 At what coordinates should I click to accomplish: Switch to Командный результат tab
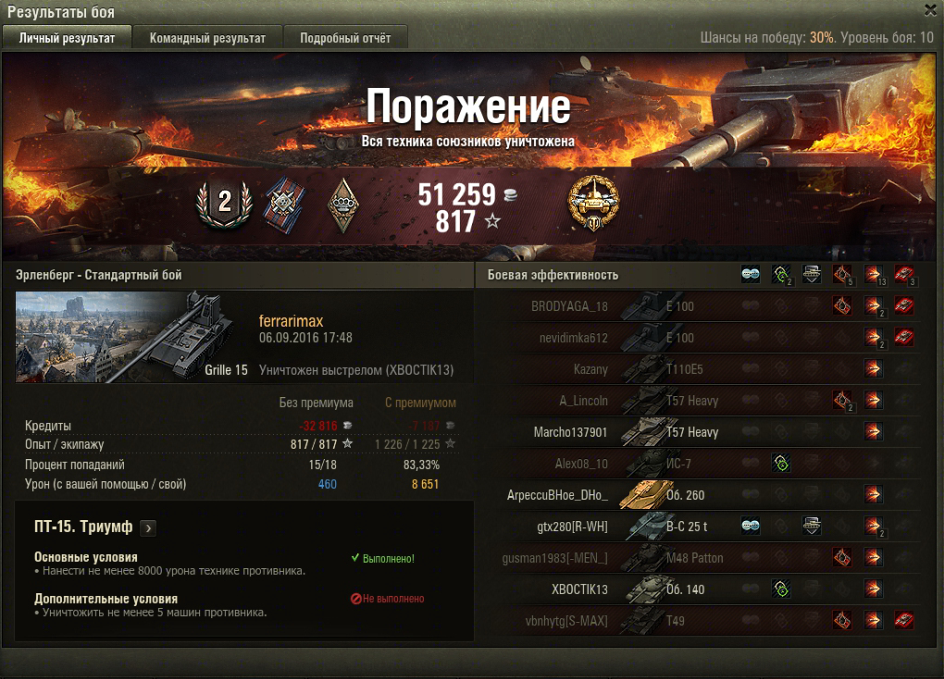click(x=207, y=38)
